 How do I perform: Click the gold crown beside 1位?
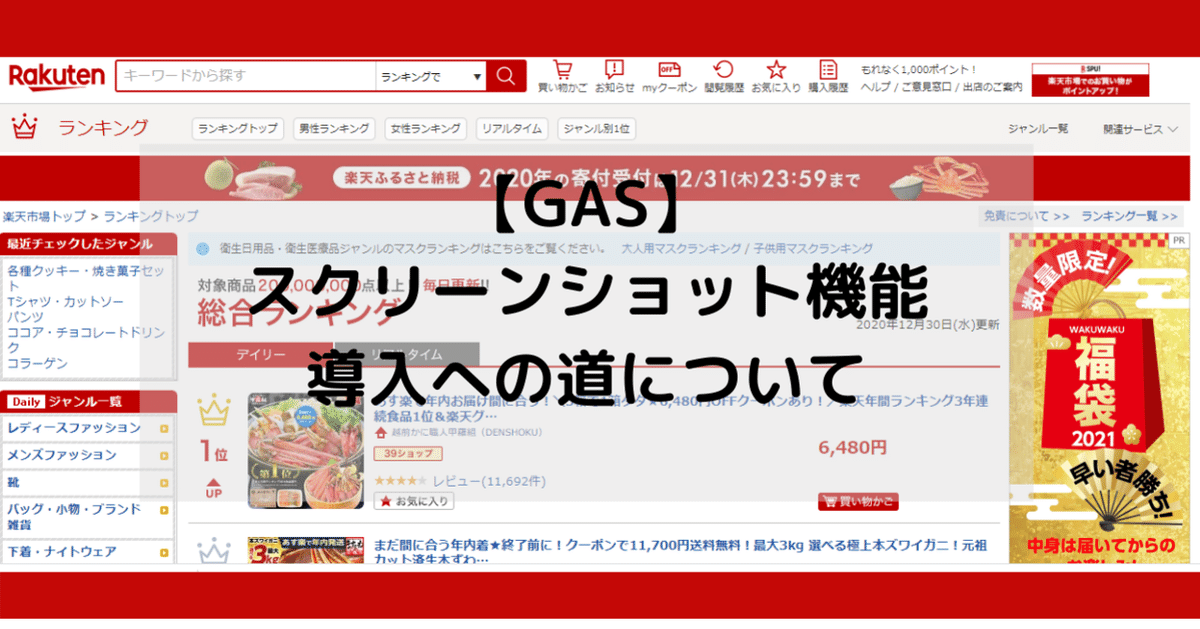214,409
